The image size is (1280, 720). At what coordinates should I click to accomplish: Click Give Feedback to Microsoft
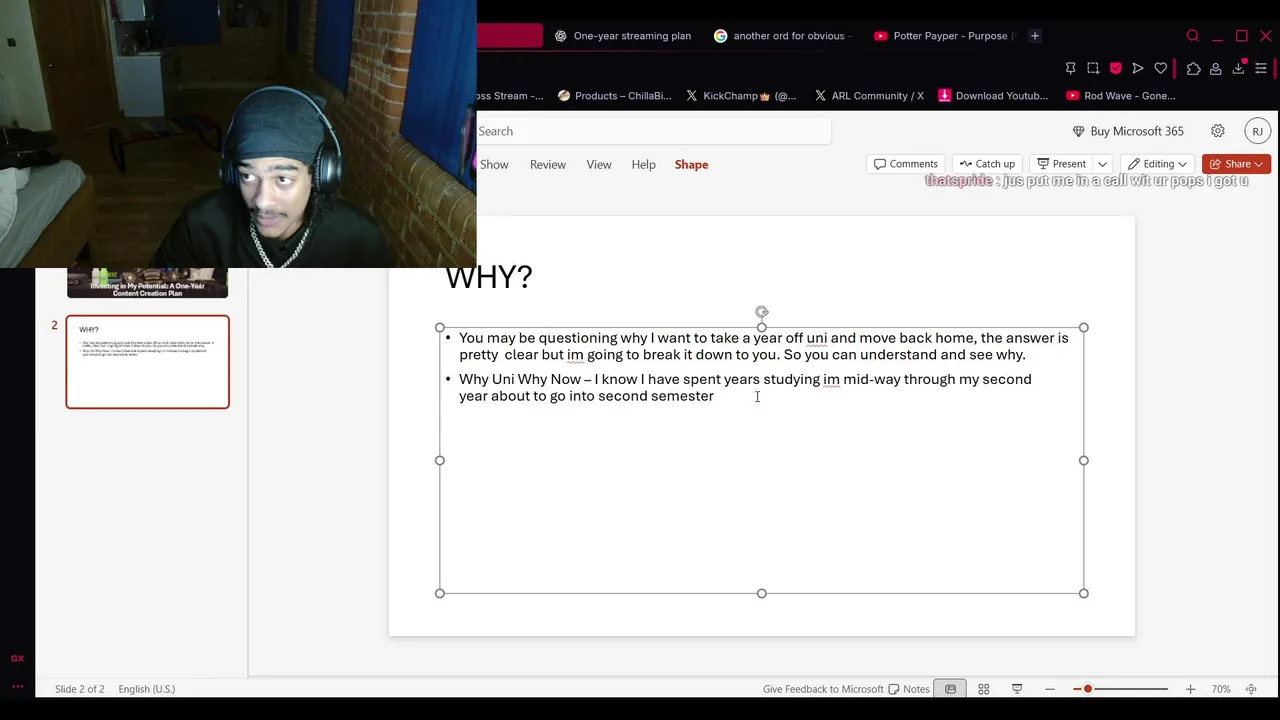coord(823,689)
